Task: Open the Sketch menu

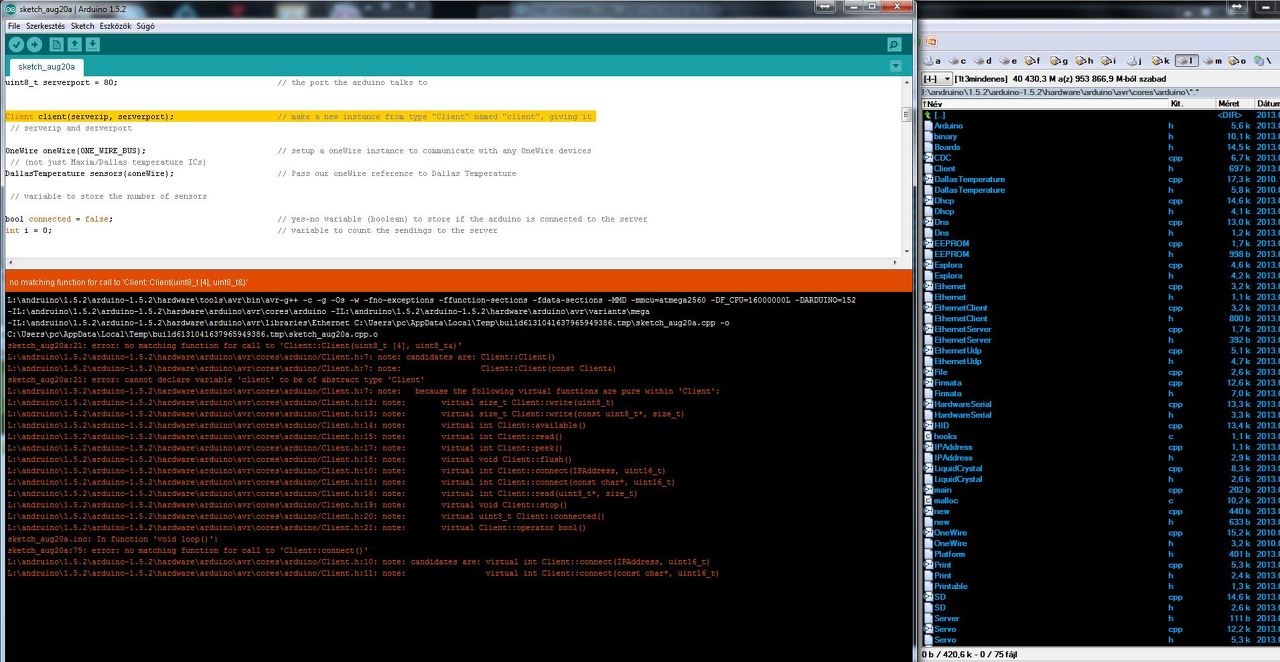Action: 82,25
